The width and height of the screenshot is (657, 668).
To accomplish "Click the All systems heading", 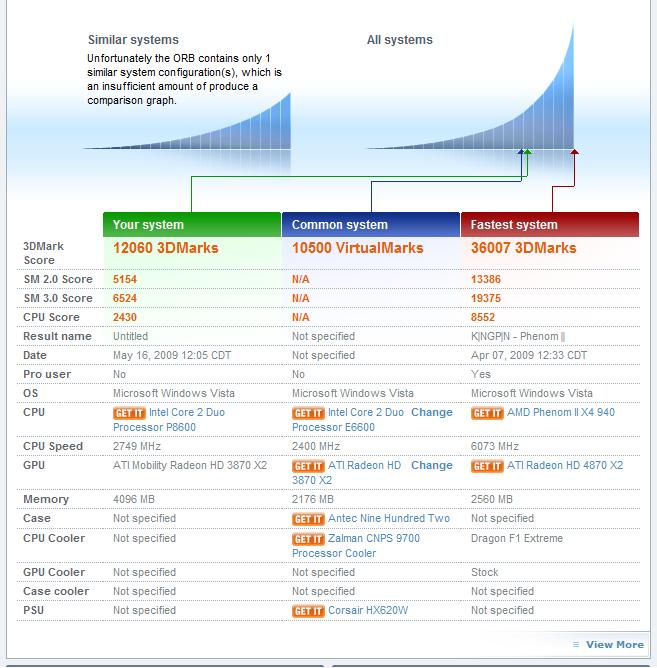I will click(x=400, y=40).
